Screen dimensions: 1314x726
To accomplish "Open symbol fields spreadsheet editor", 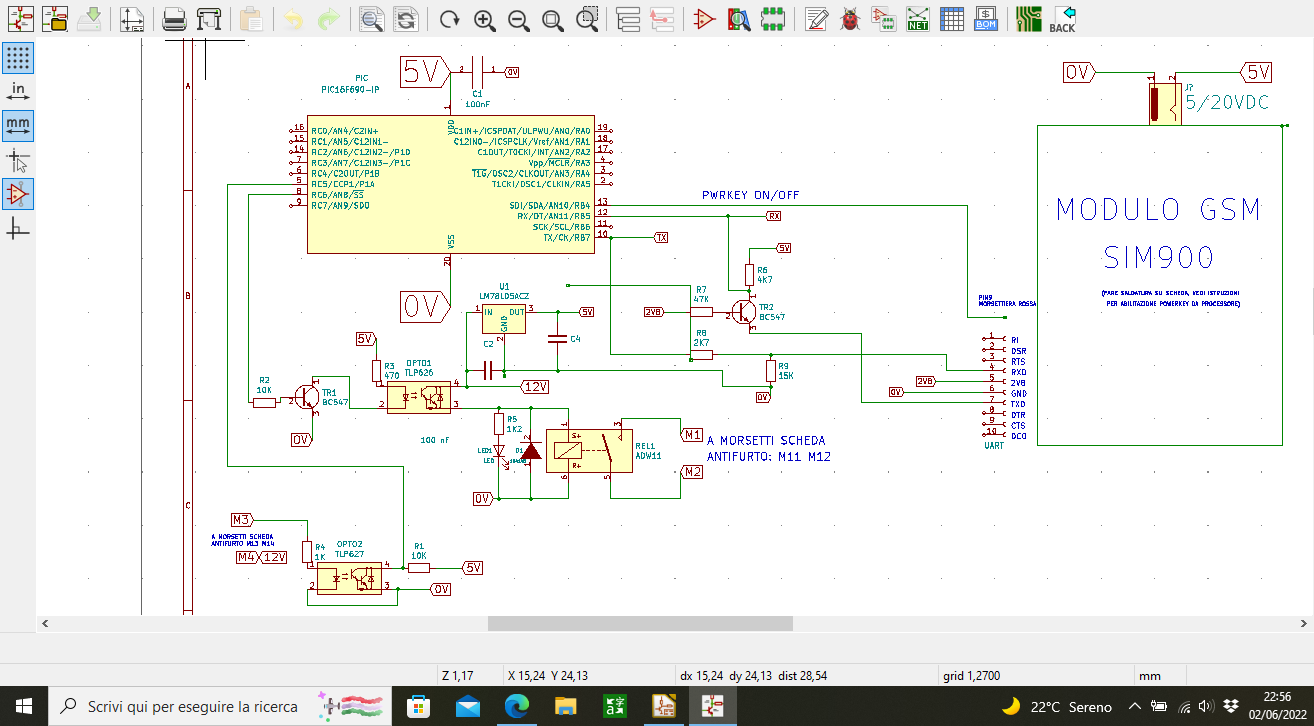I will (952, 19).
